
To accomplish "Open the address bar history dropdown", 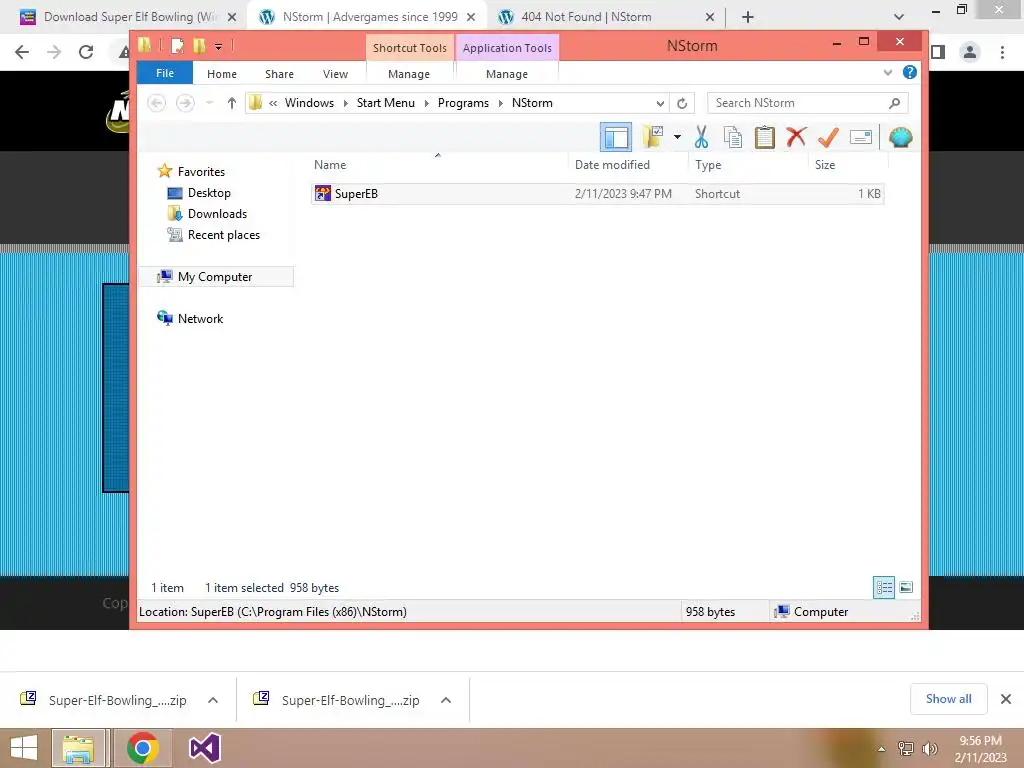I will 660,103.
